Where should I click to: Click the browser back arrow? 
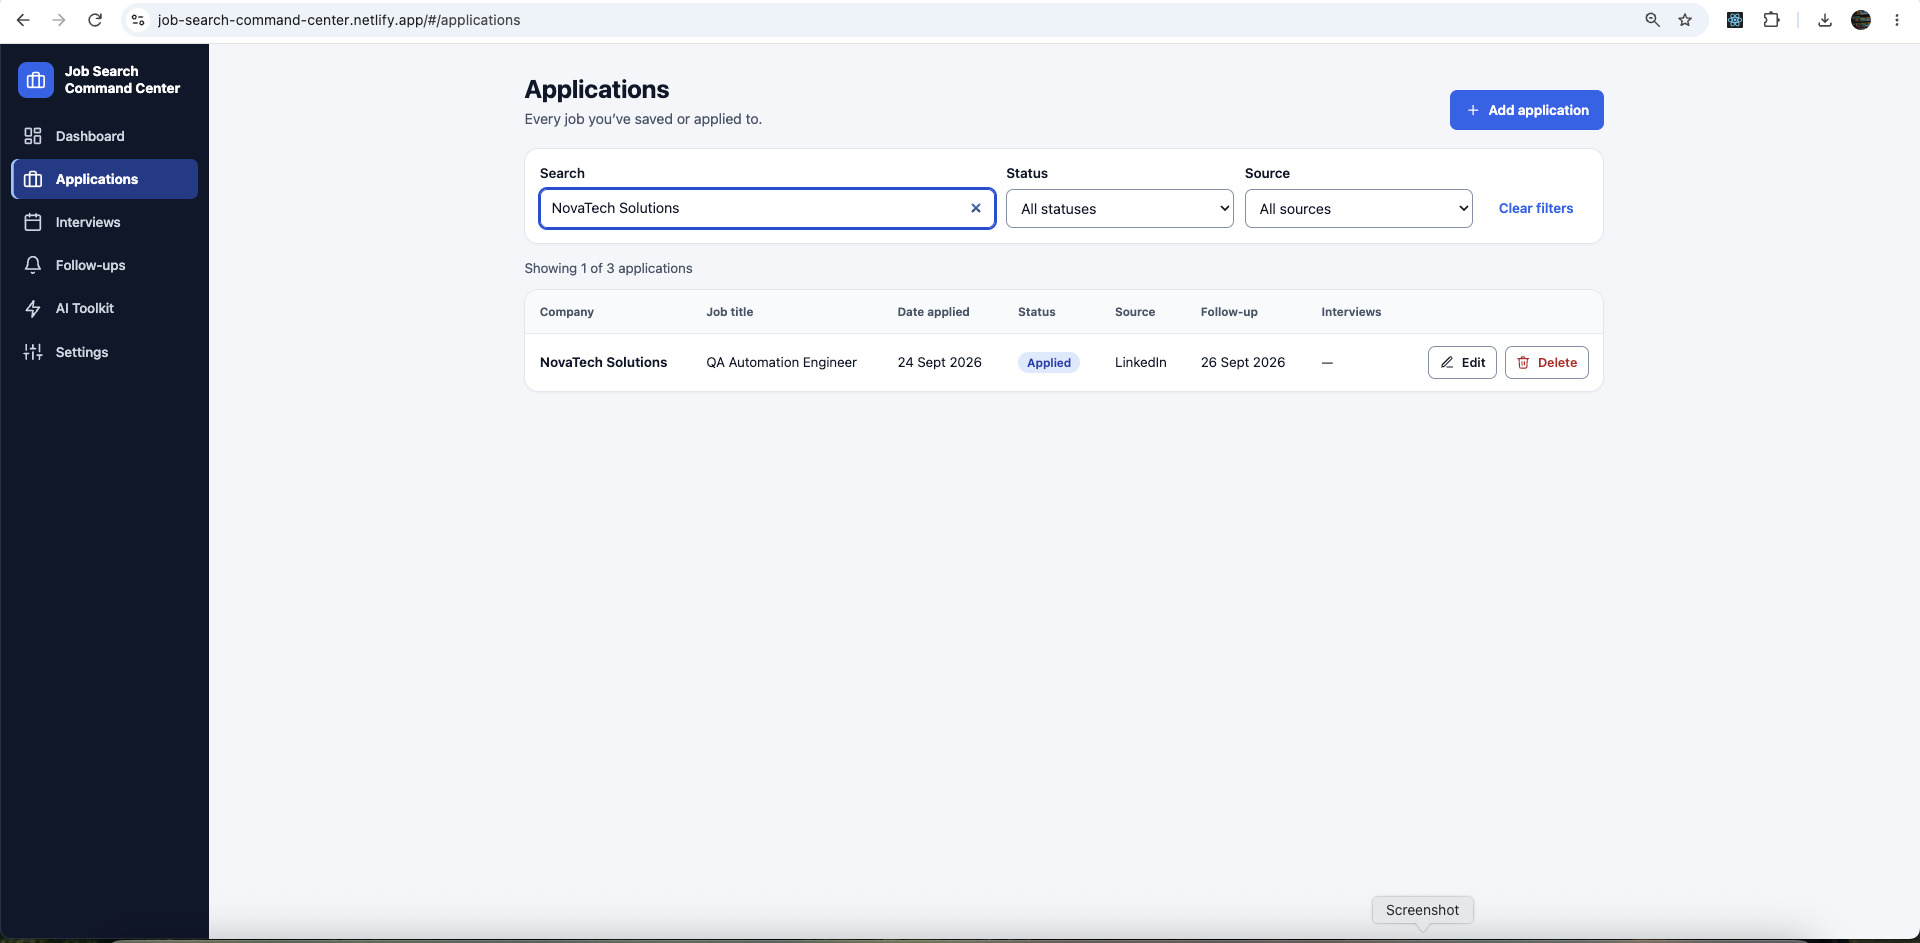(23, 20)
